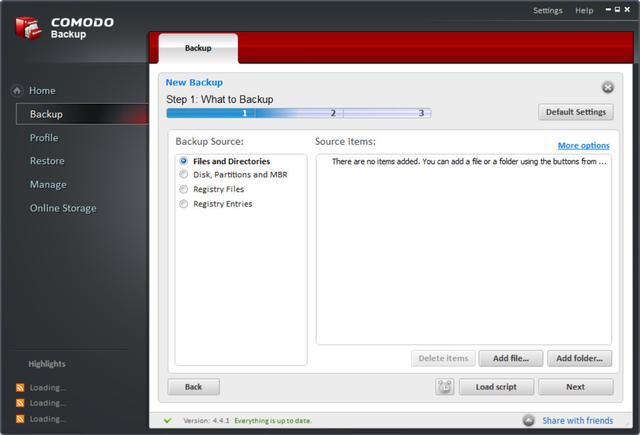The height and width of the screenshot is (435, 640).
Task: Click the third RSS feed icon under Highlights
Action: pos(19,419)
